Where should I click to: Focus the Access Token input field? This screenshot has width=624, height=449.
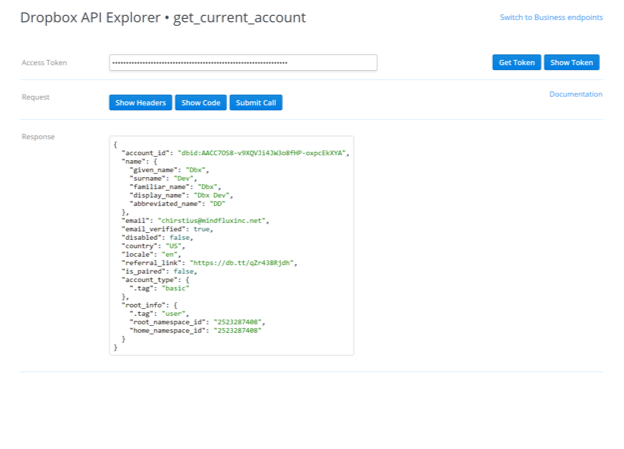coord(243,63)
